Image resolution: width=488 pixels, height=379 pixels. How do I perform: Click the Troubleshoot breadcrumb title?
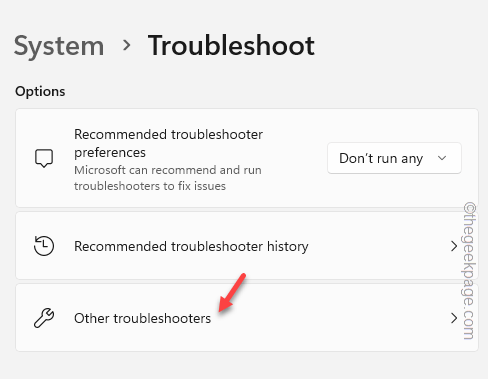[231, 45]
